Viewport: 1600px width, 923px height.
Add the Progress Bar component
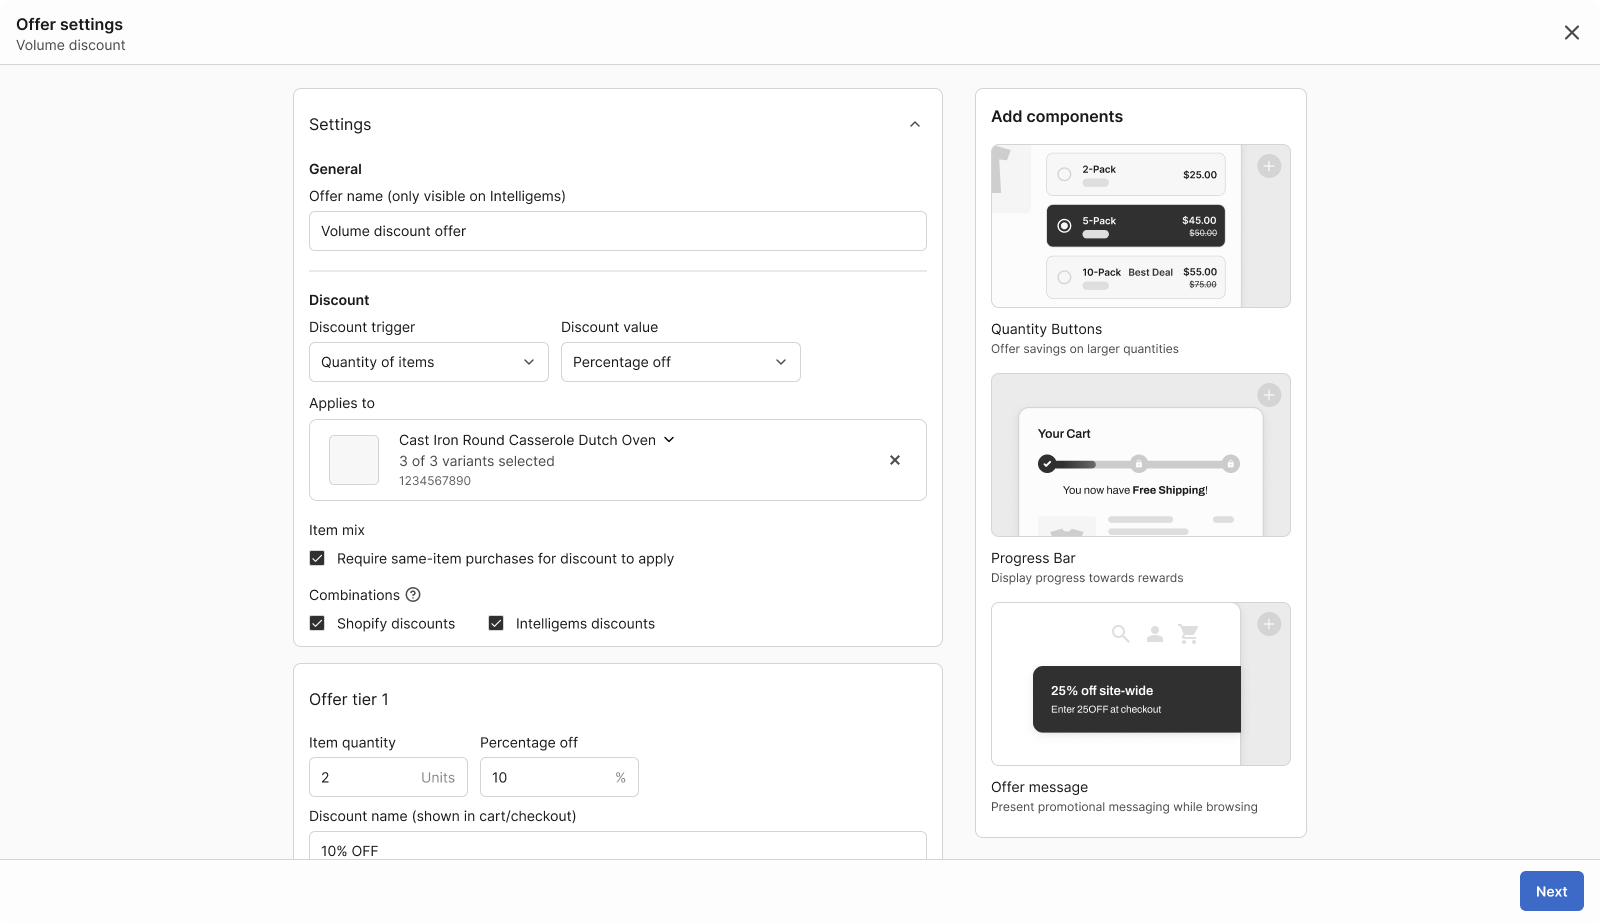coord(1268,395)
